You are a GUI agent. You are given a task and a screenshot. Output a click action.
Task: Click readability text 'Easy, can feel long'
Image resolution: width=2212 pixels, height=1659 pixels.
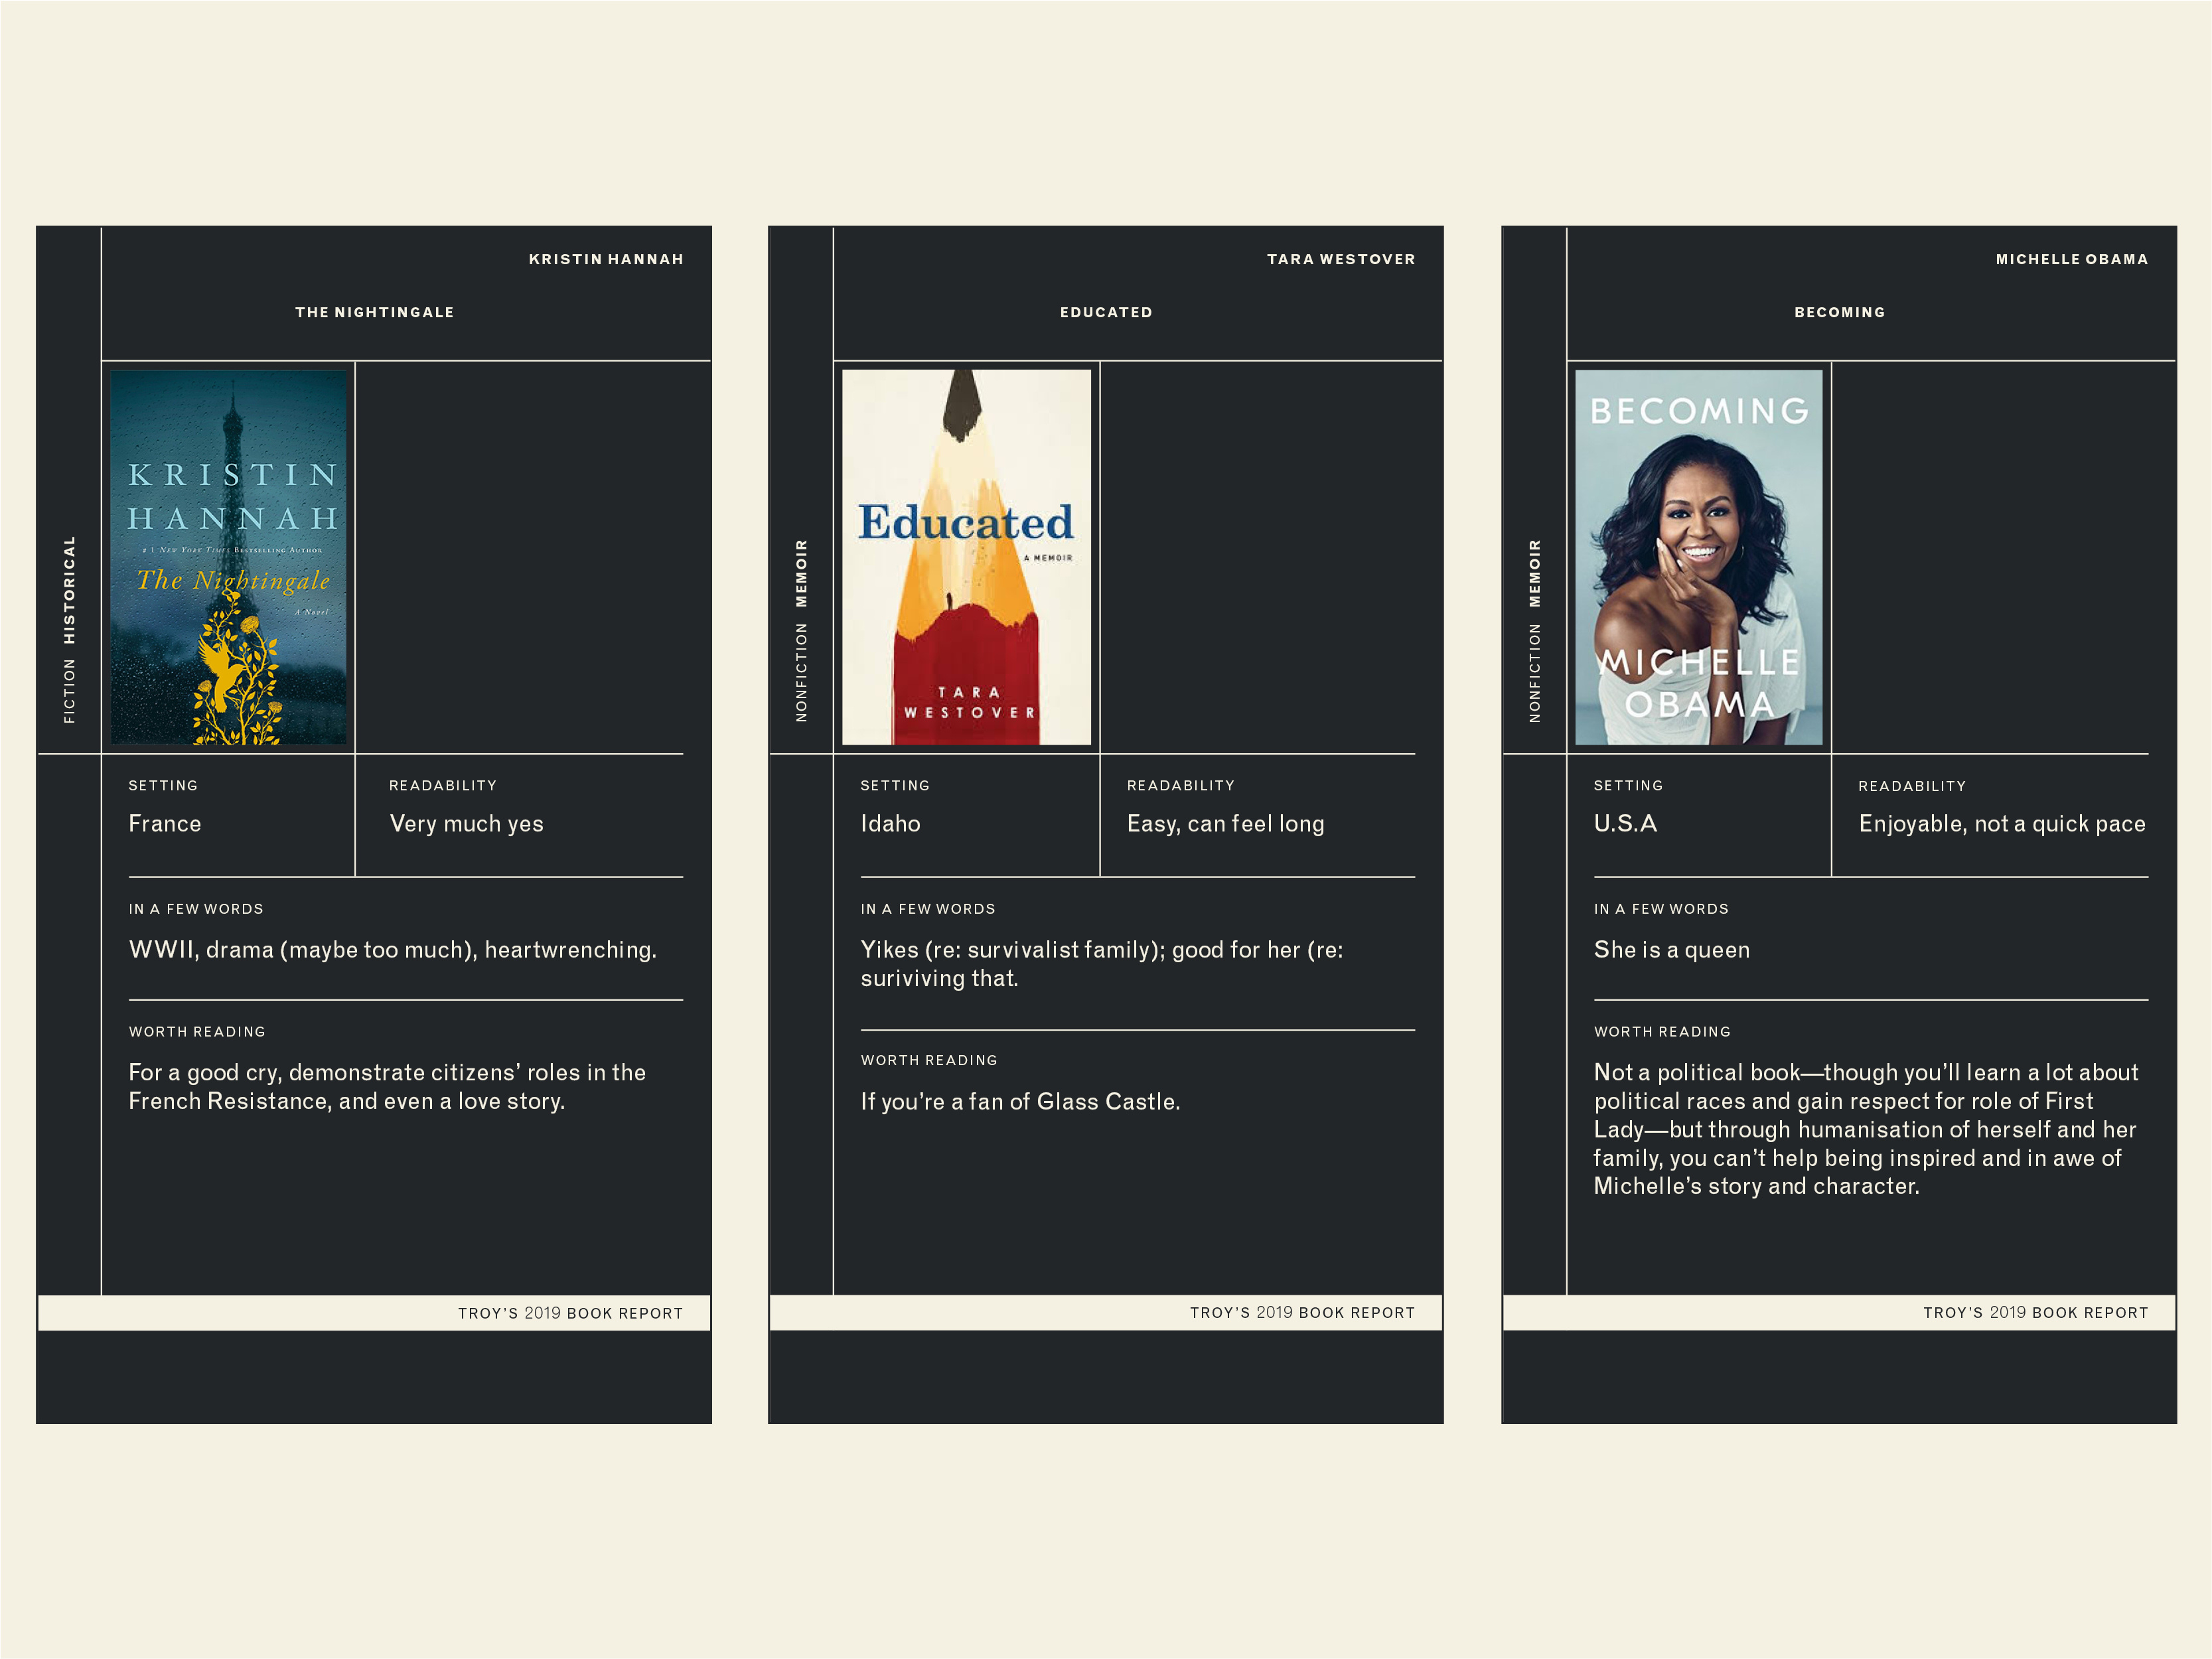(x=1225, y=824)
